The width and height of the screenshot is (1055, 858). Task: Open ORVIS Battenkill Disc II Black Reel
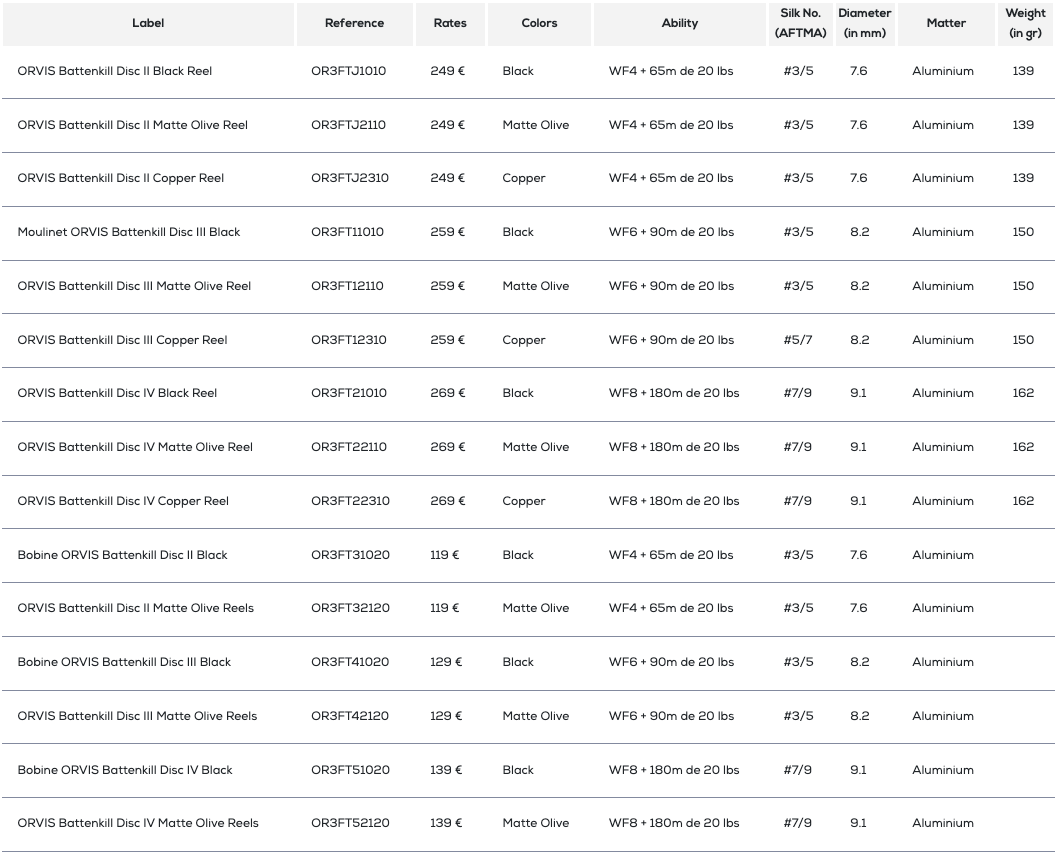coord(114,71)
